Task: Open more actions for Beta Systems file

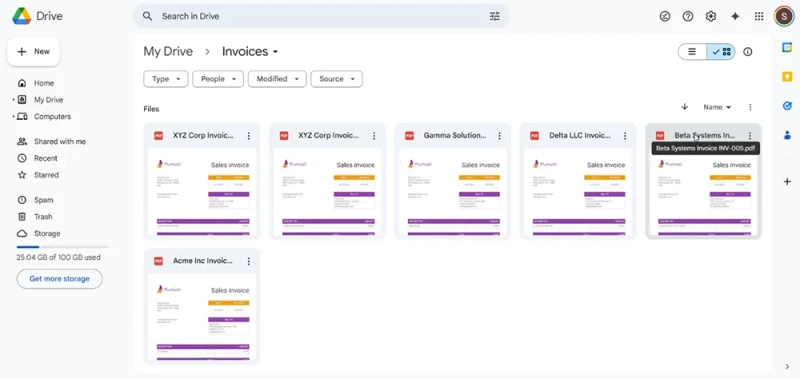Action: tap(750, 136)
